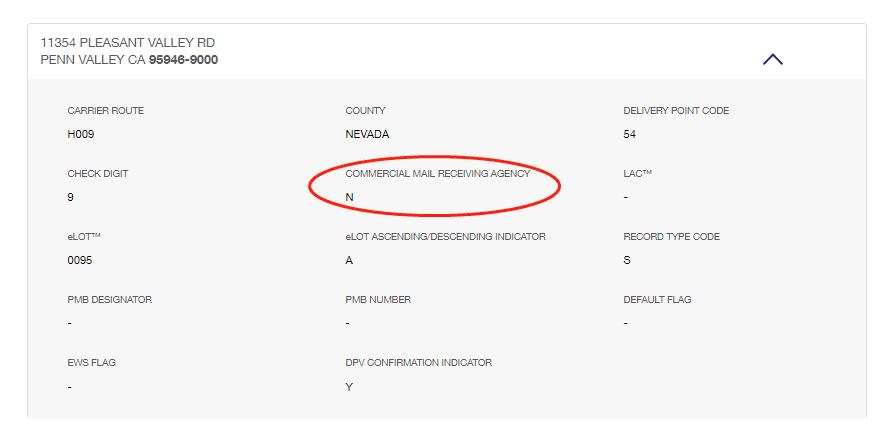Click the A value under eLOT indicator
The width and height of the screenshot is (873, 432).
tap(349, 260)
